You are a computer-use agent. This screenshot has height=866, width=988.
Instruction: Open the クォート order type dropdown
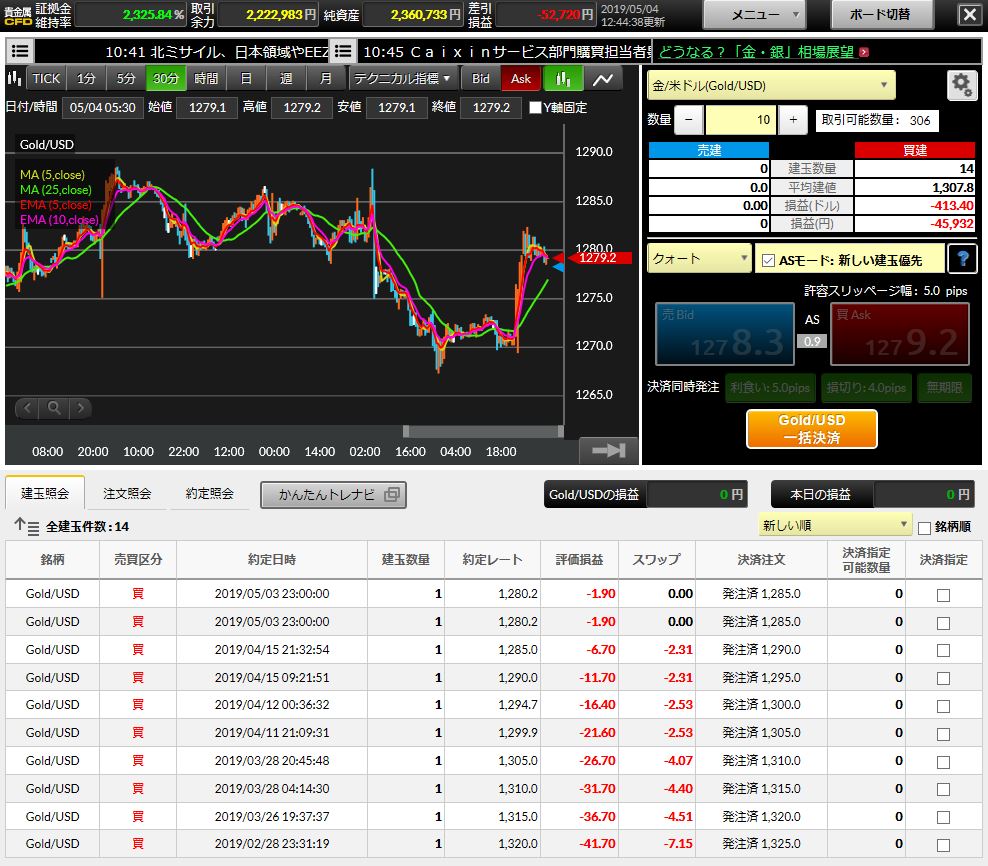click(699, 258)
